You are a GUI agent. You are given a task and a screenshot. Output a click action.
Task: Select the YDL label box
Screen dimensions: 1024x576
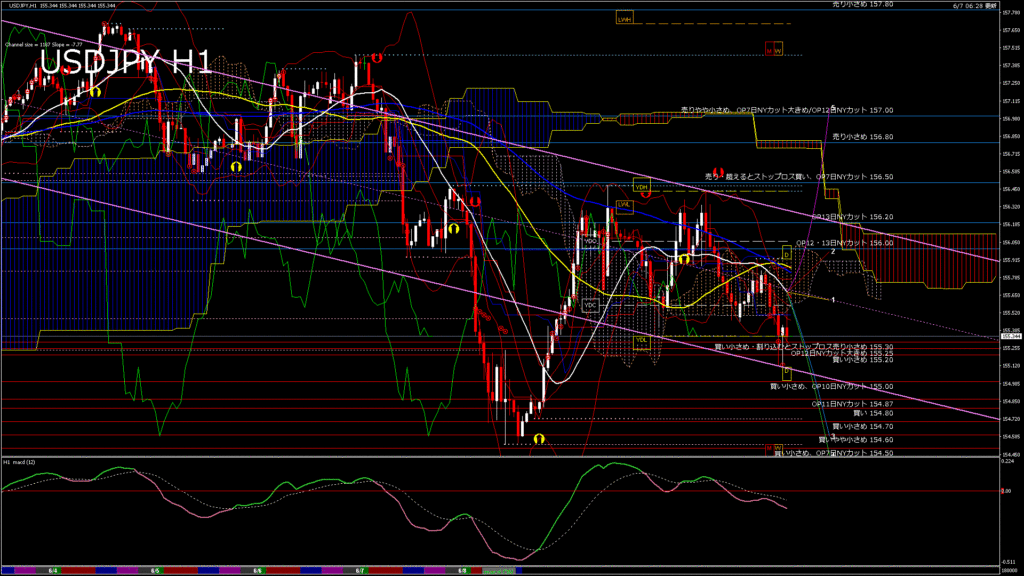coord(641,339)
